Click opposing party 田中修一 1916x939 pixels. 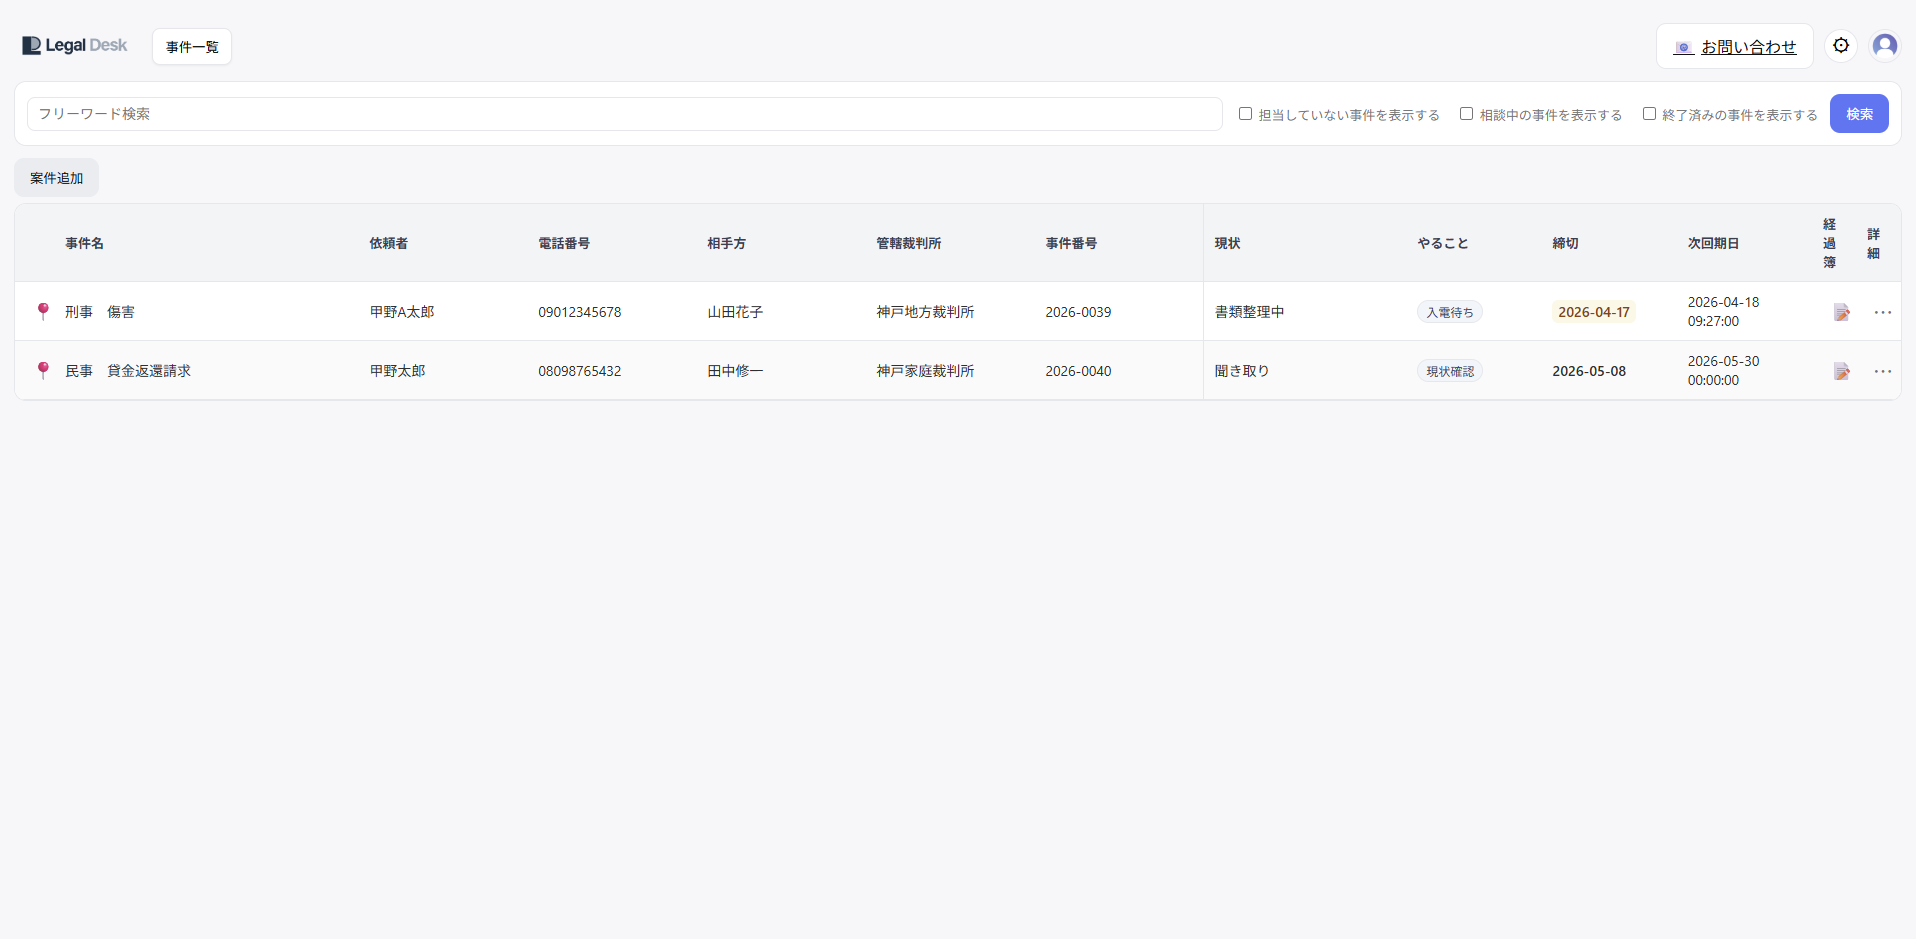tap(735, 371)
